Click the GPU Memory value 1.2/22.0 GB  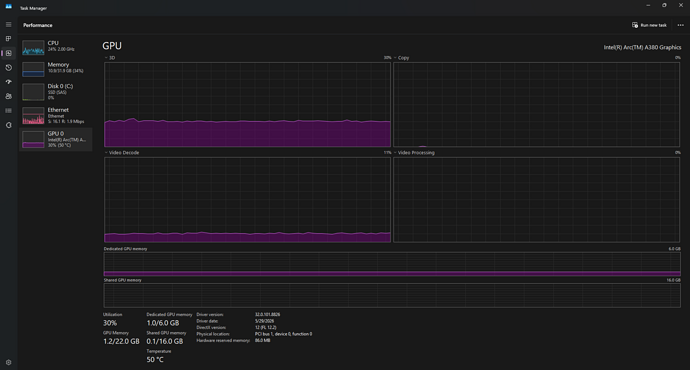tap(121, 341)
